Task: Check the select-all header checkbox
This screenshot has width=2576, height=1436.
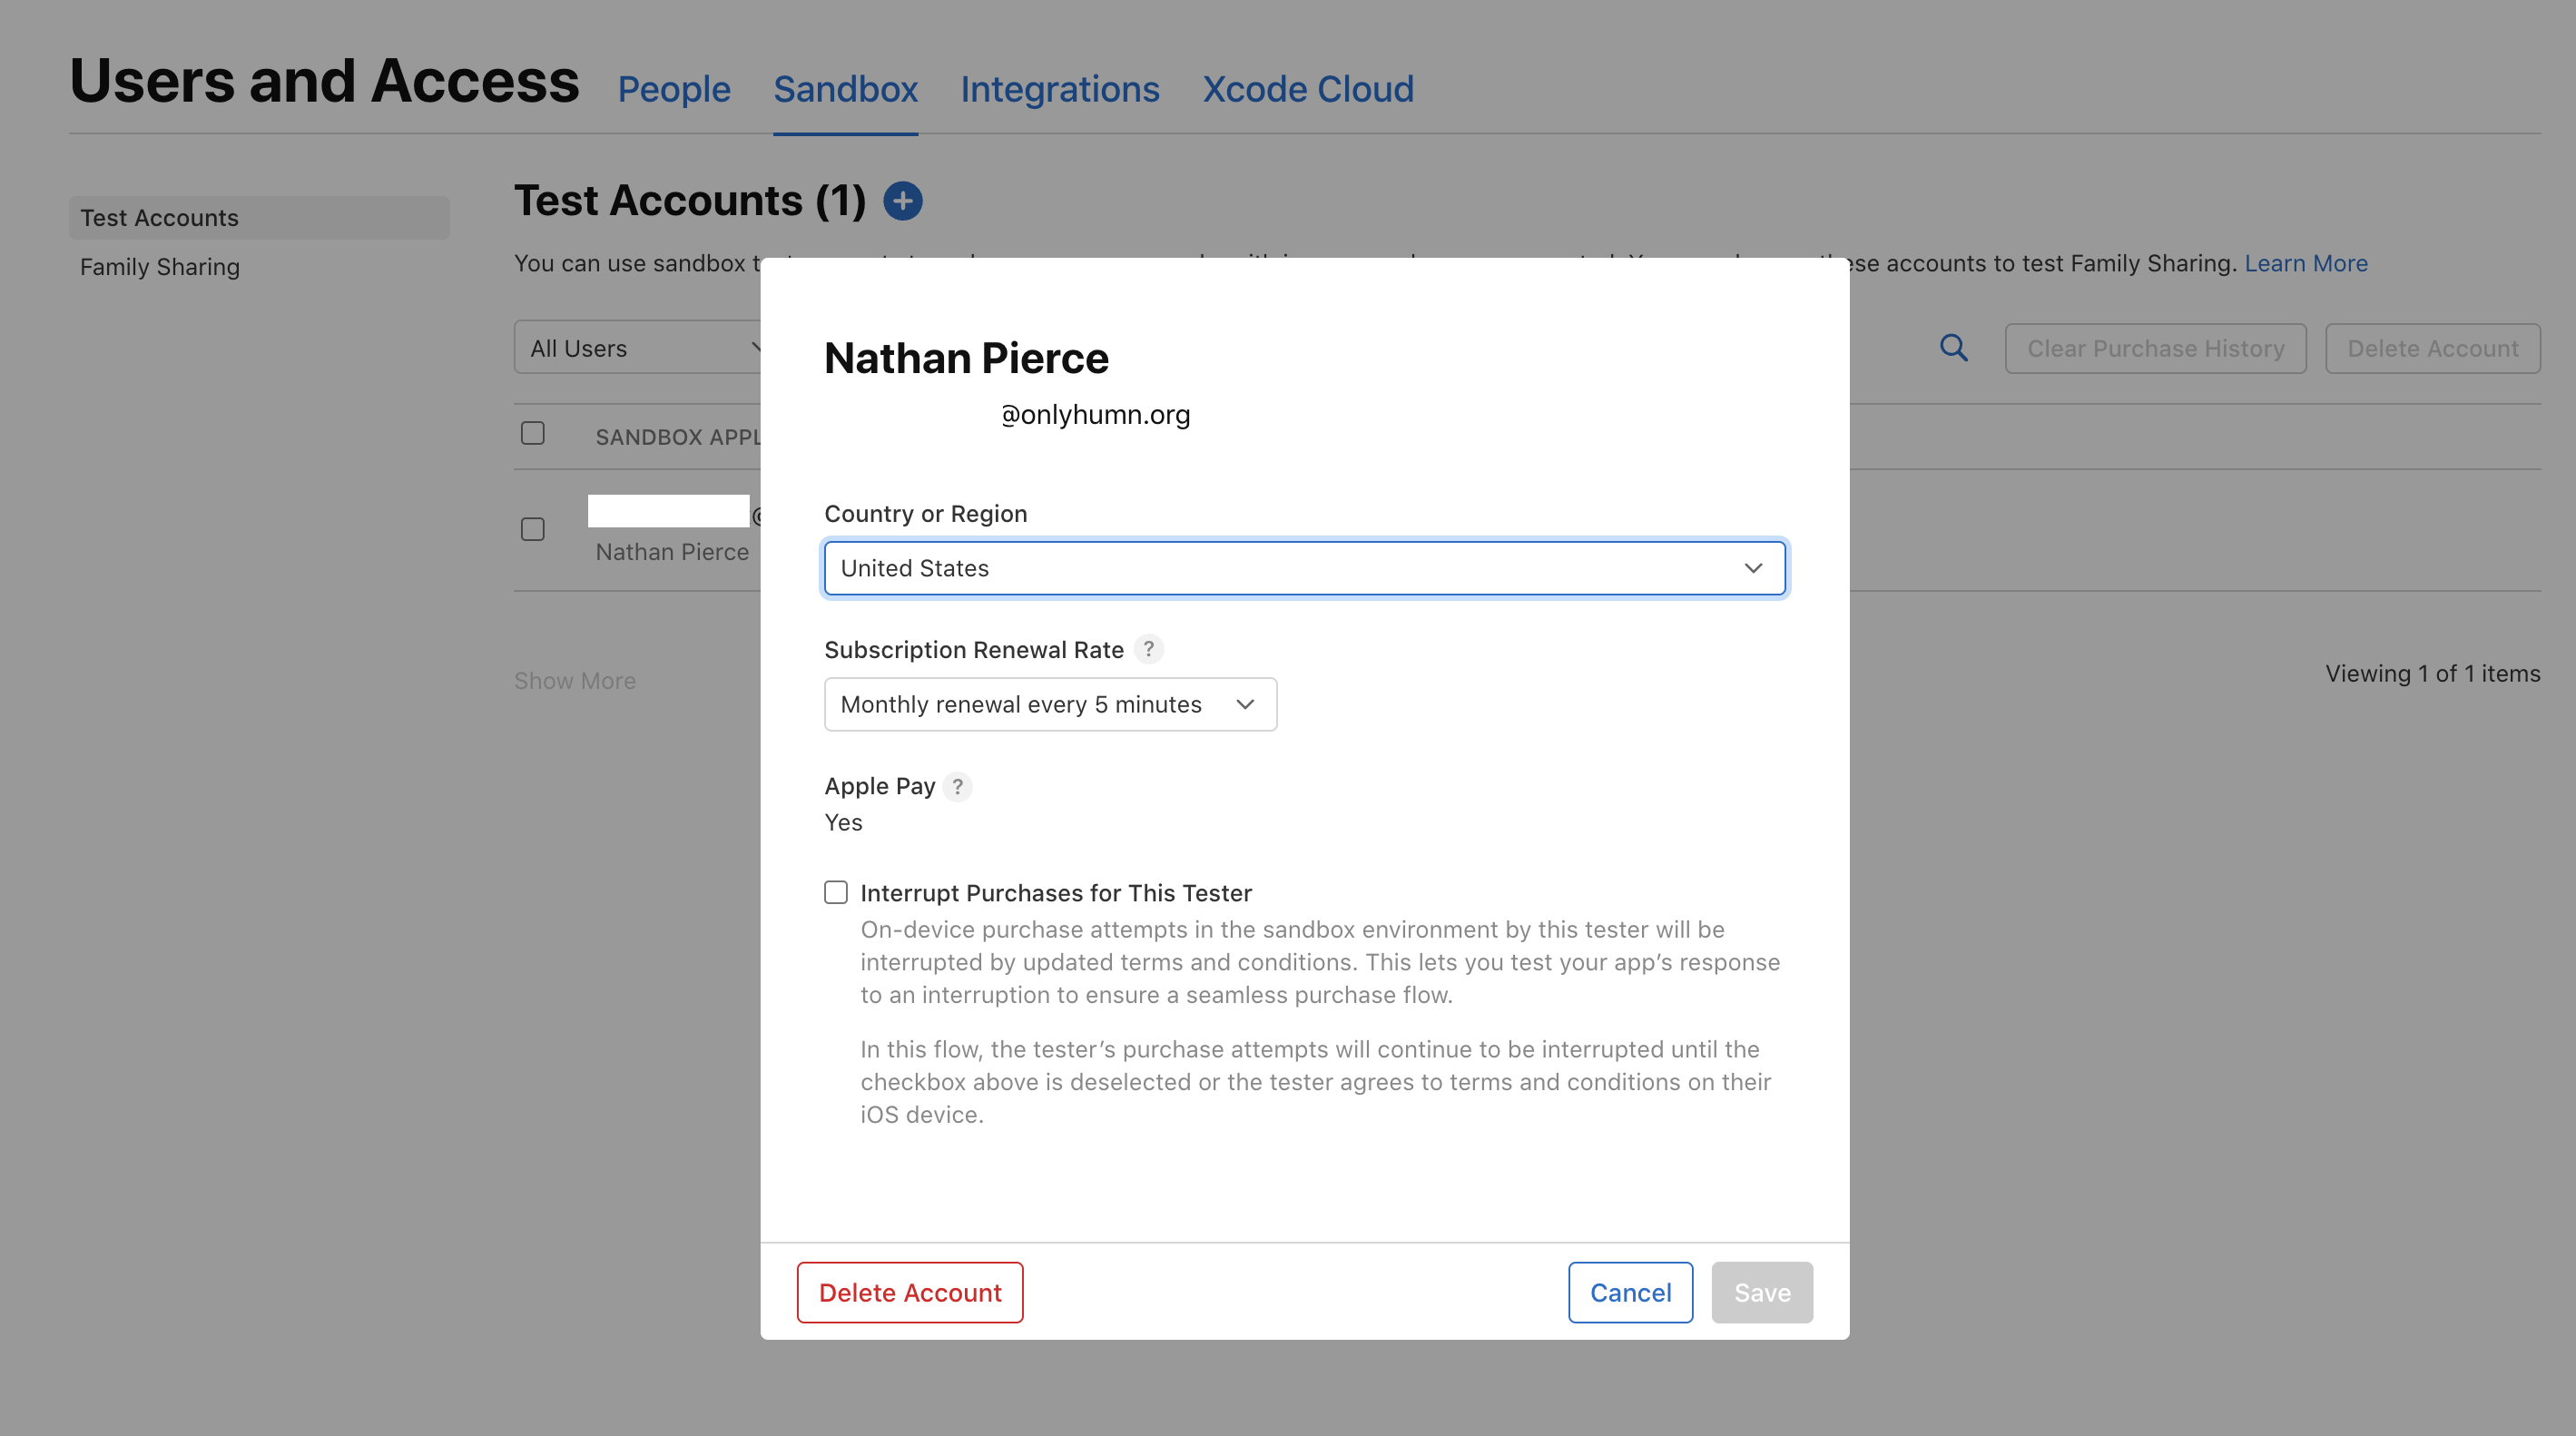Action: coord(533,433)
